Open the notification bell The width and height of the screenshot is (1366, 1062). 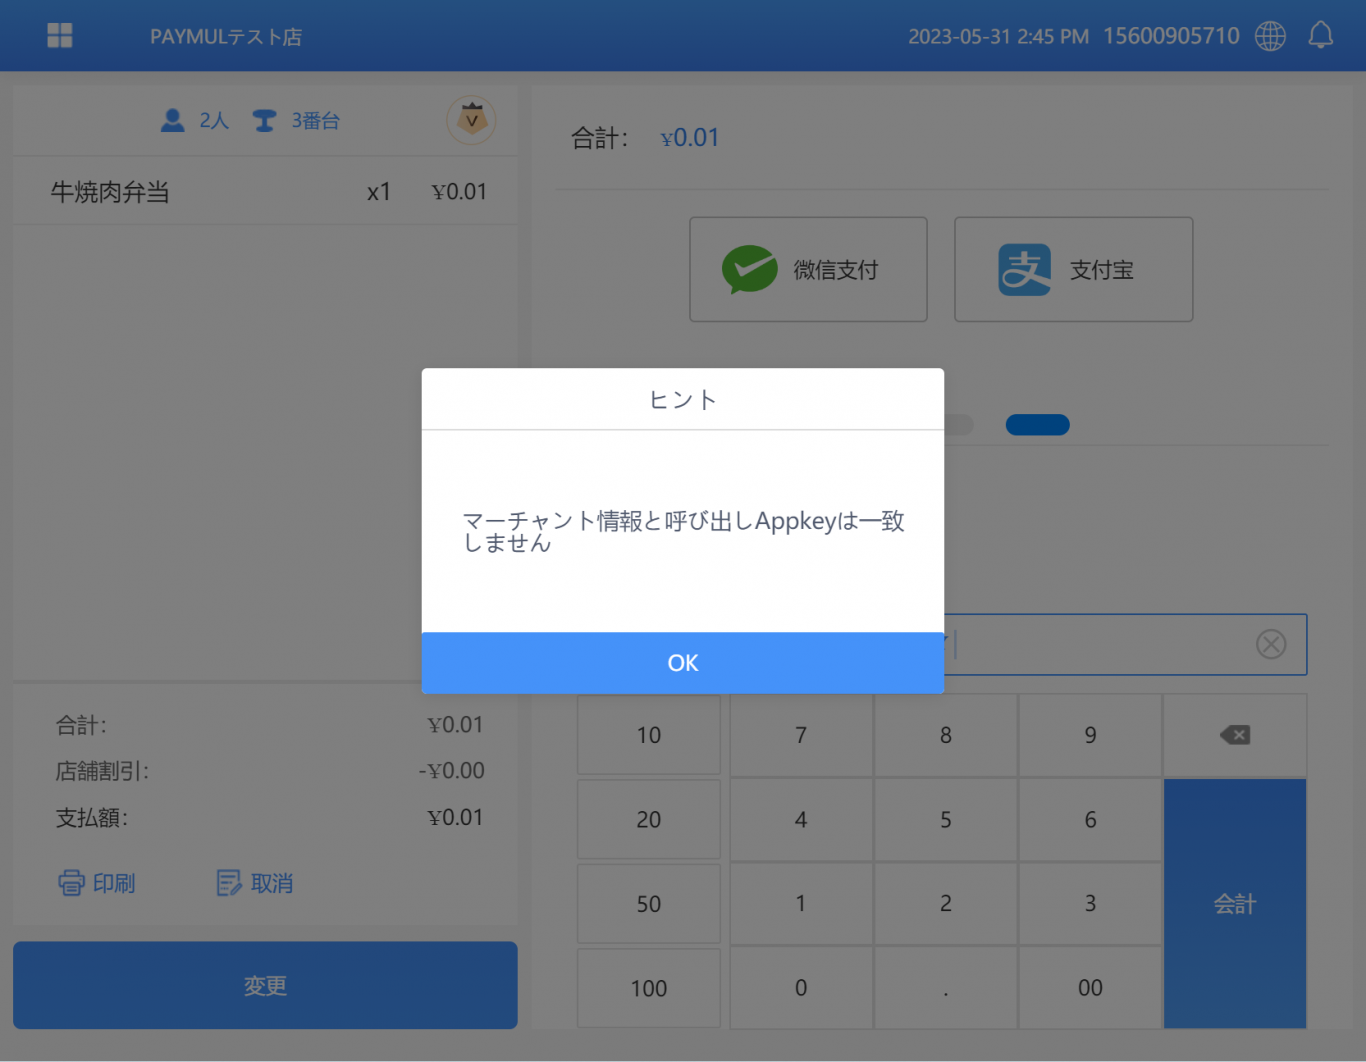coord(1321,36)
